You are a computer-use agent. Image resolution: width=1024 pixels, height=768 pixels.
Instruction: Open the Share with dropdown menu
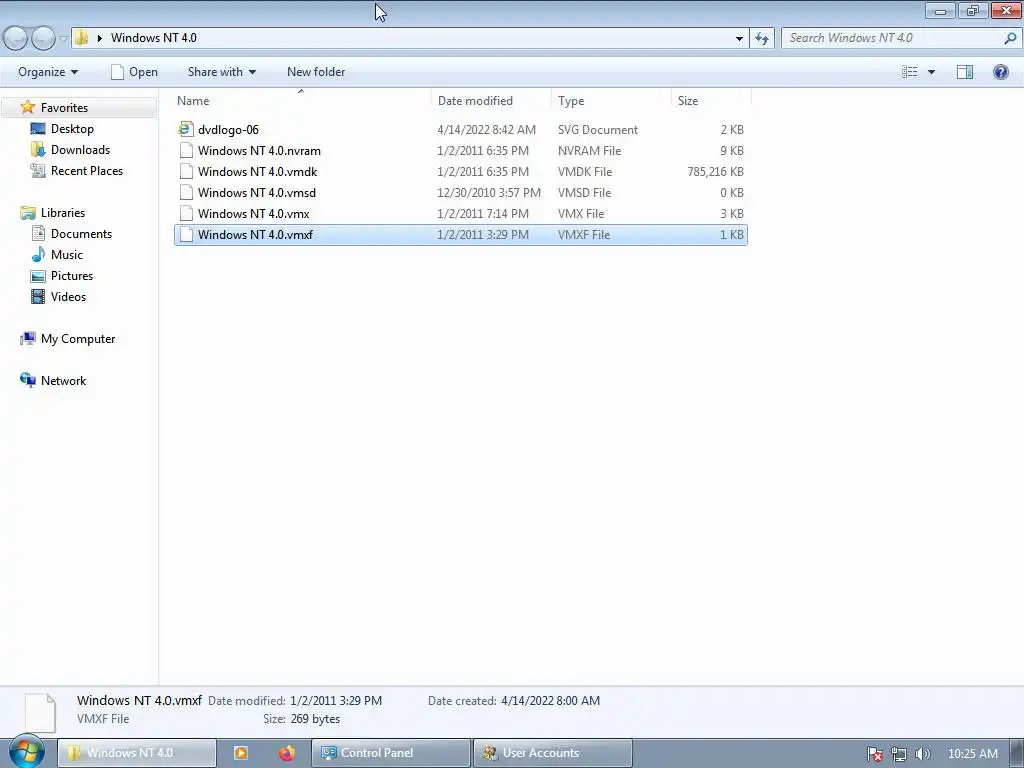[221, 72]
